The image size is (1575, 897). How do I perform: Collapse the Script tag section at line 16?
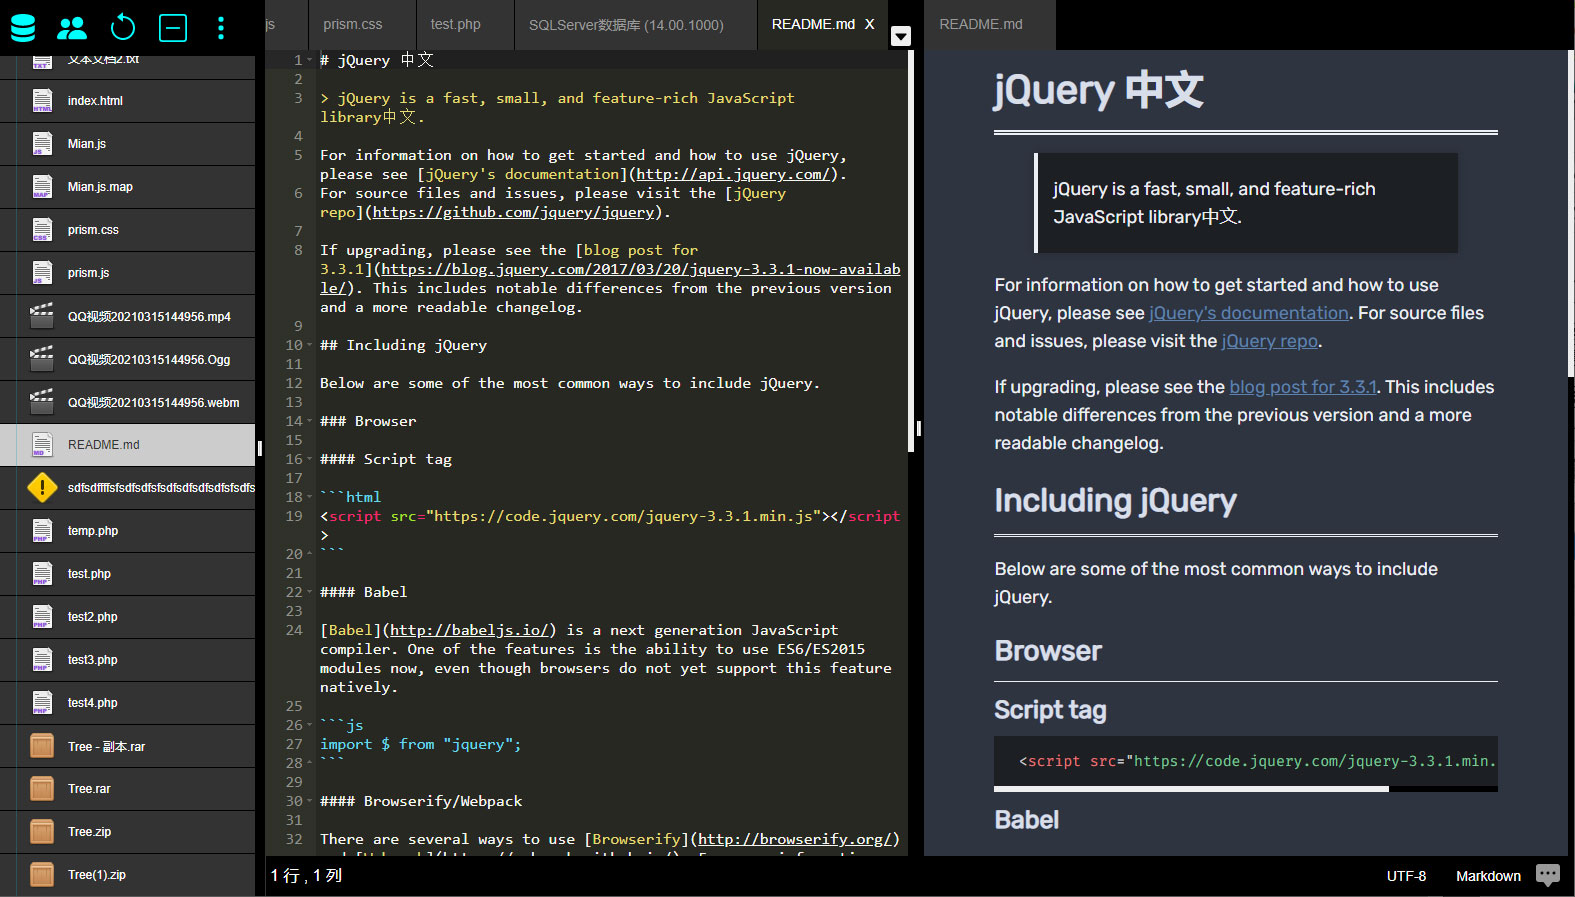point(310,460)
